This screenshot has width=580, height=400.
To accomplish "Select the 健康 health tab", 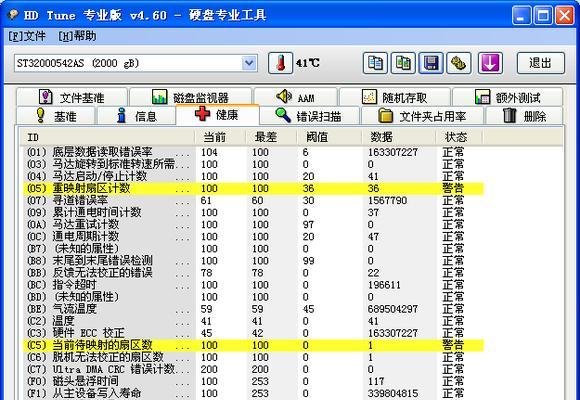I will 217,115.
